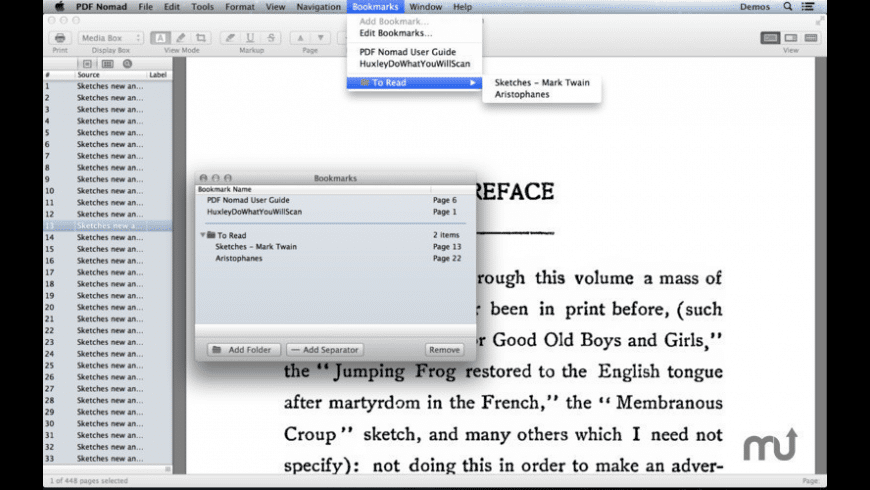
Task: Choose Sketches – Mark Twain in submenu
Action: pos(542,82)
